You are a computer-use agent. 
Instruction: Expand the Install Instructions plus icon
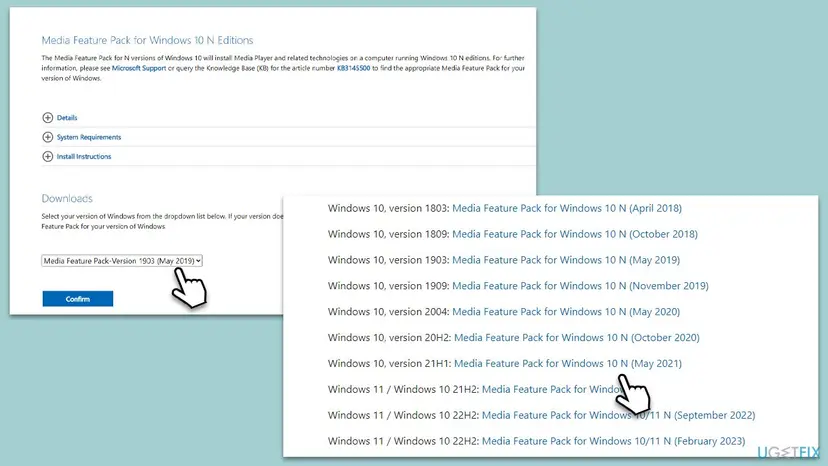pyautogui.click(x=48, y=156)
